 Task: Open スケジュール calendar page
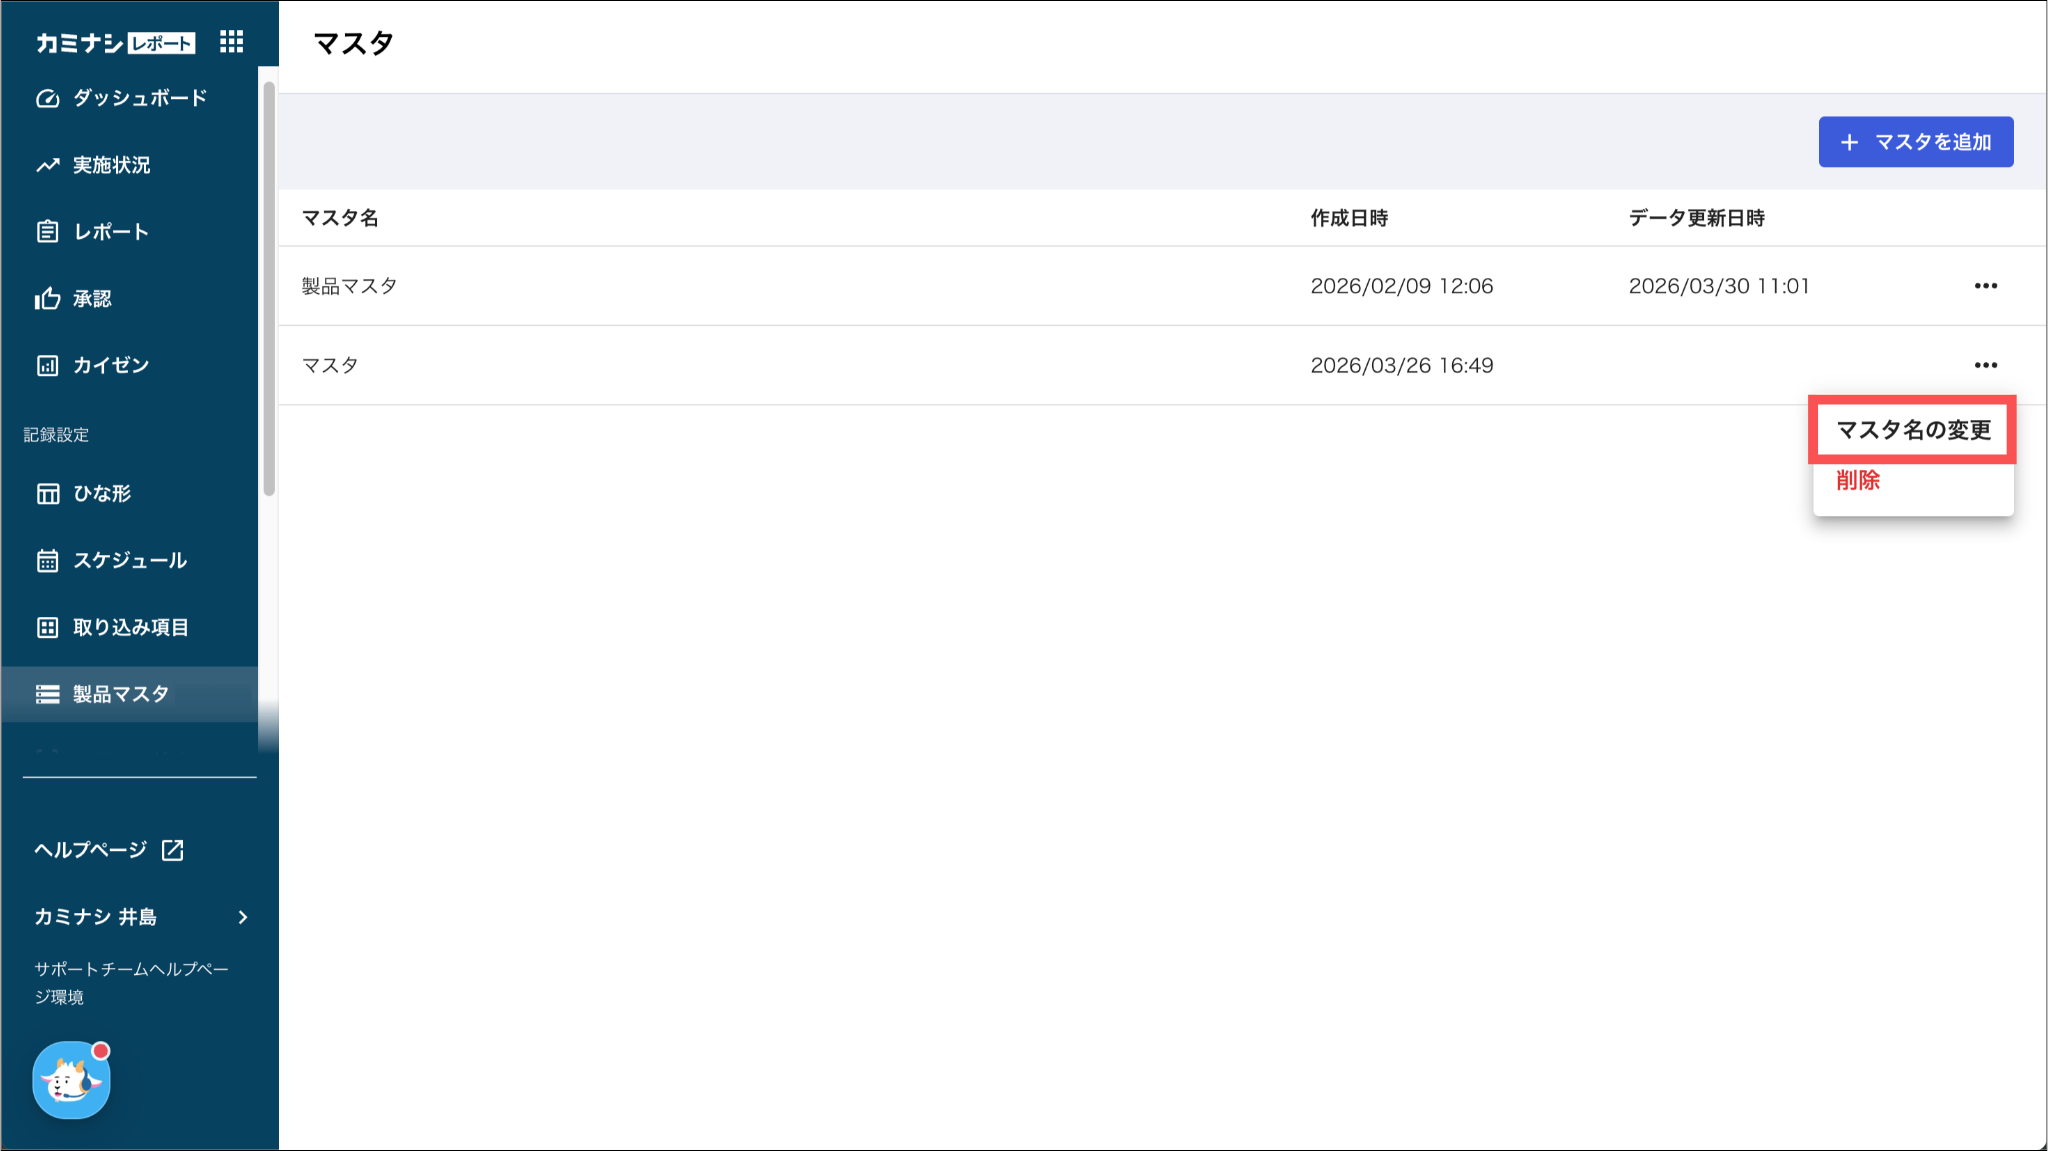coord(129,561)
